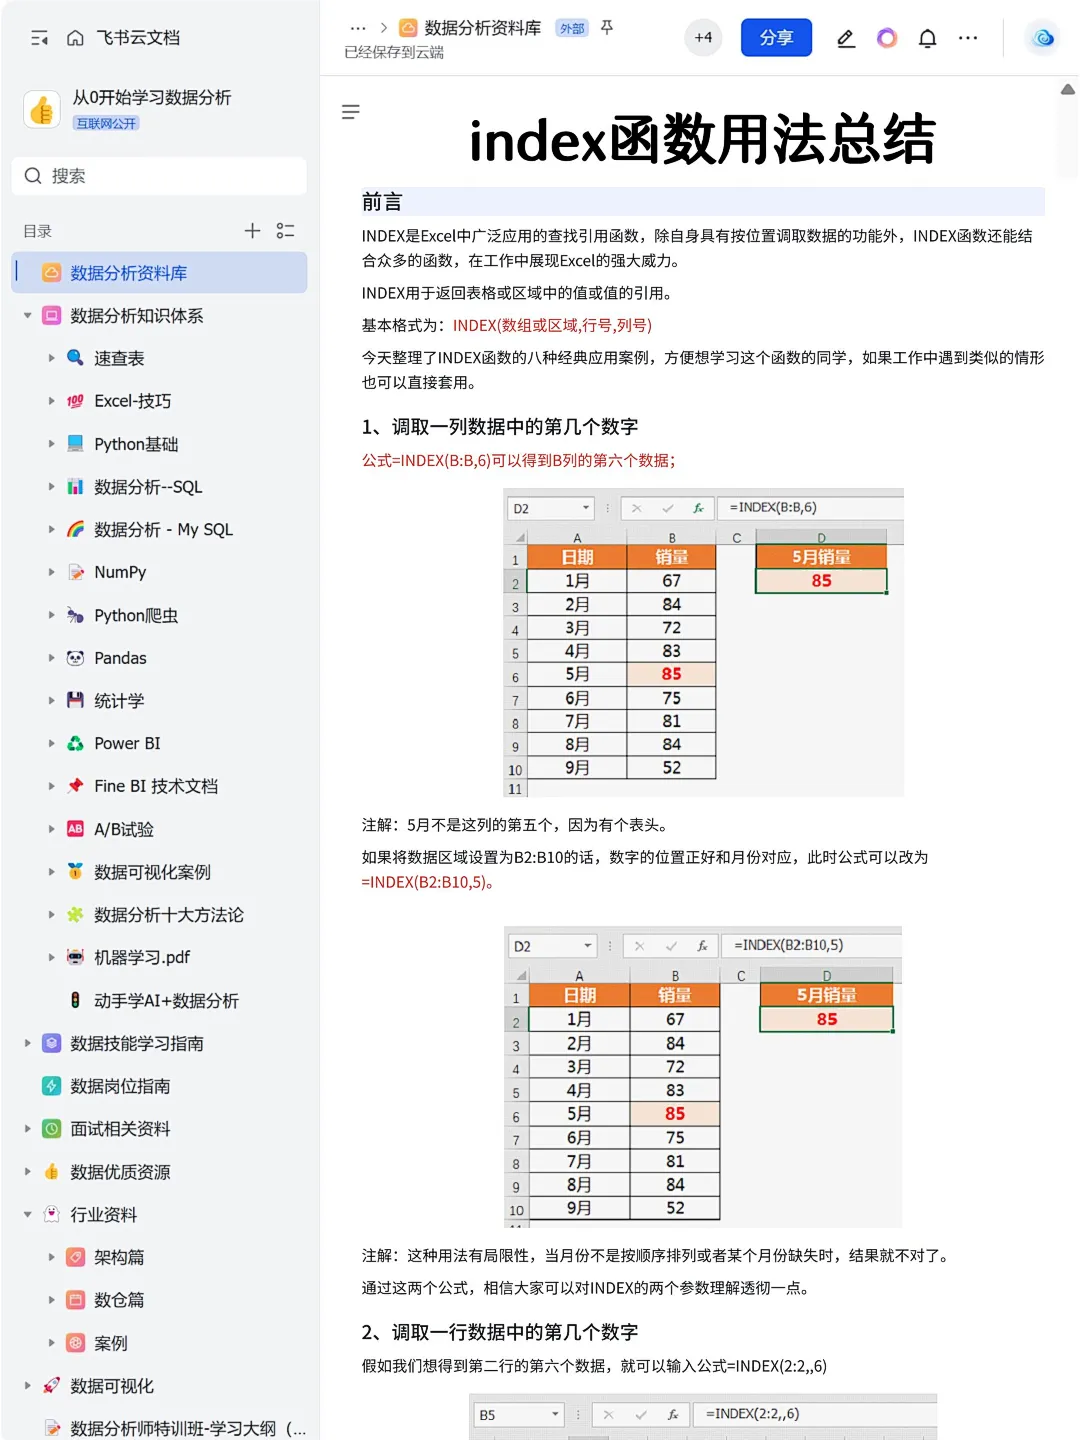This screenshot has width=1080, height=1440.
Task: Open breadcrumb ellipsis in the header
Action: (358, 28)
